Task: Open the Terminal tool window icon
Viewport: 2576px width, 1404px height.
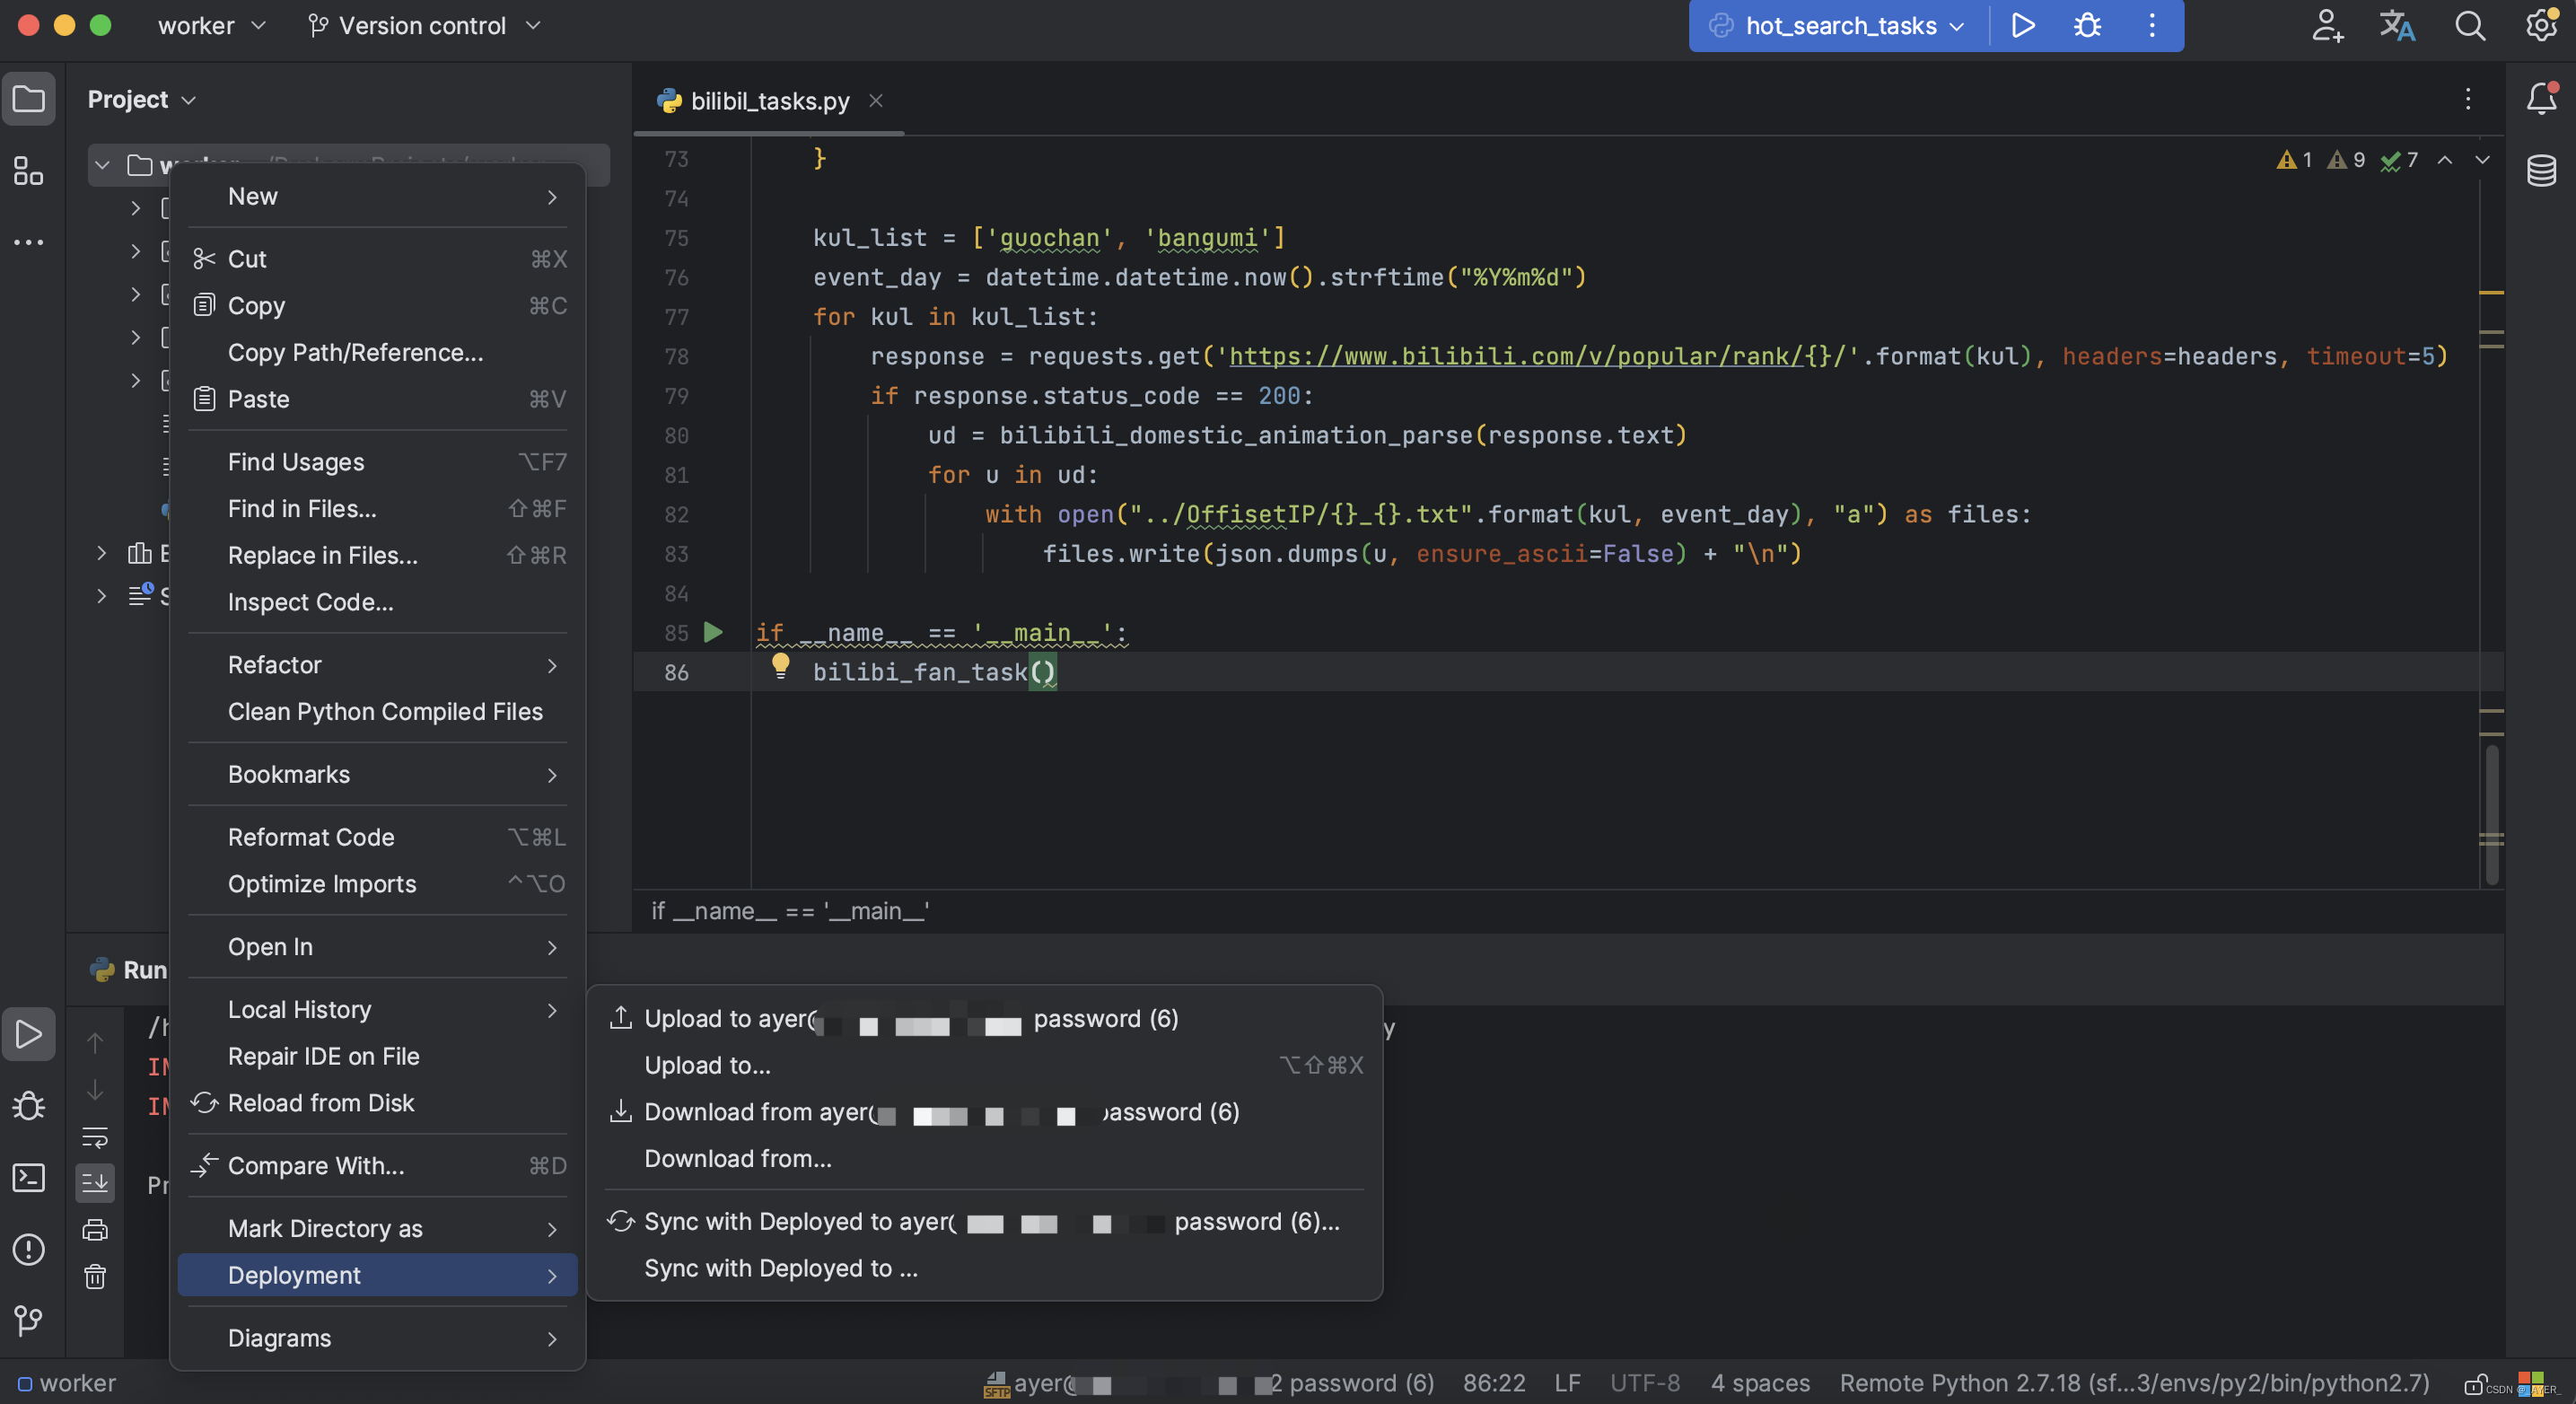Action: [28, 1178]
